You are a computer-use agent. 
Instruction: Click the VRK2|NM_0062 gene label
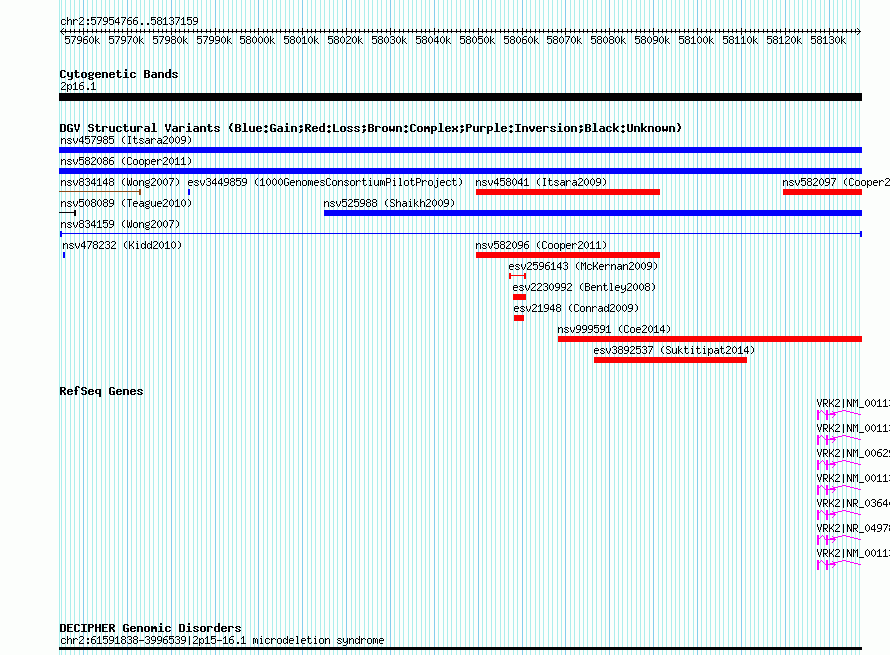[x=853, y=453]
